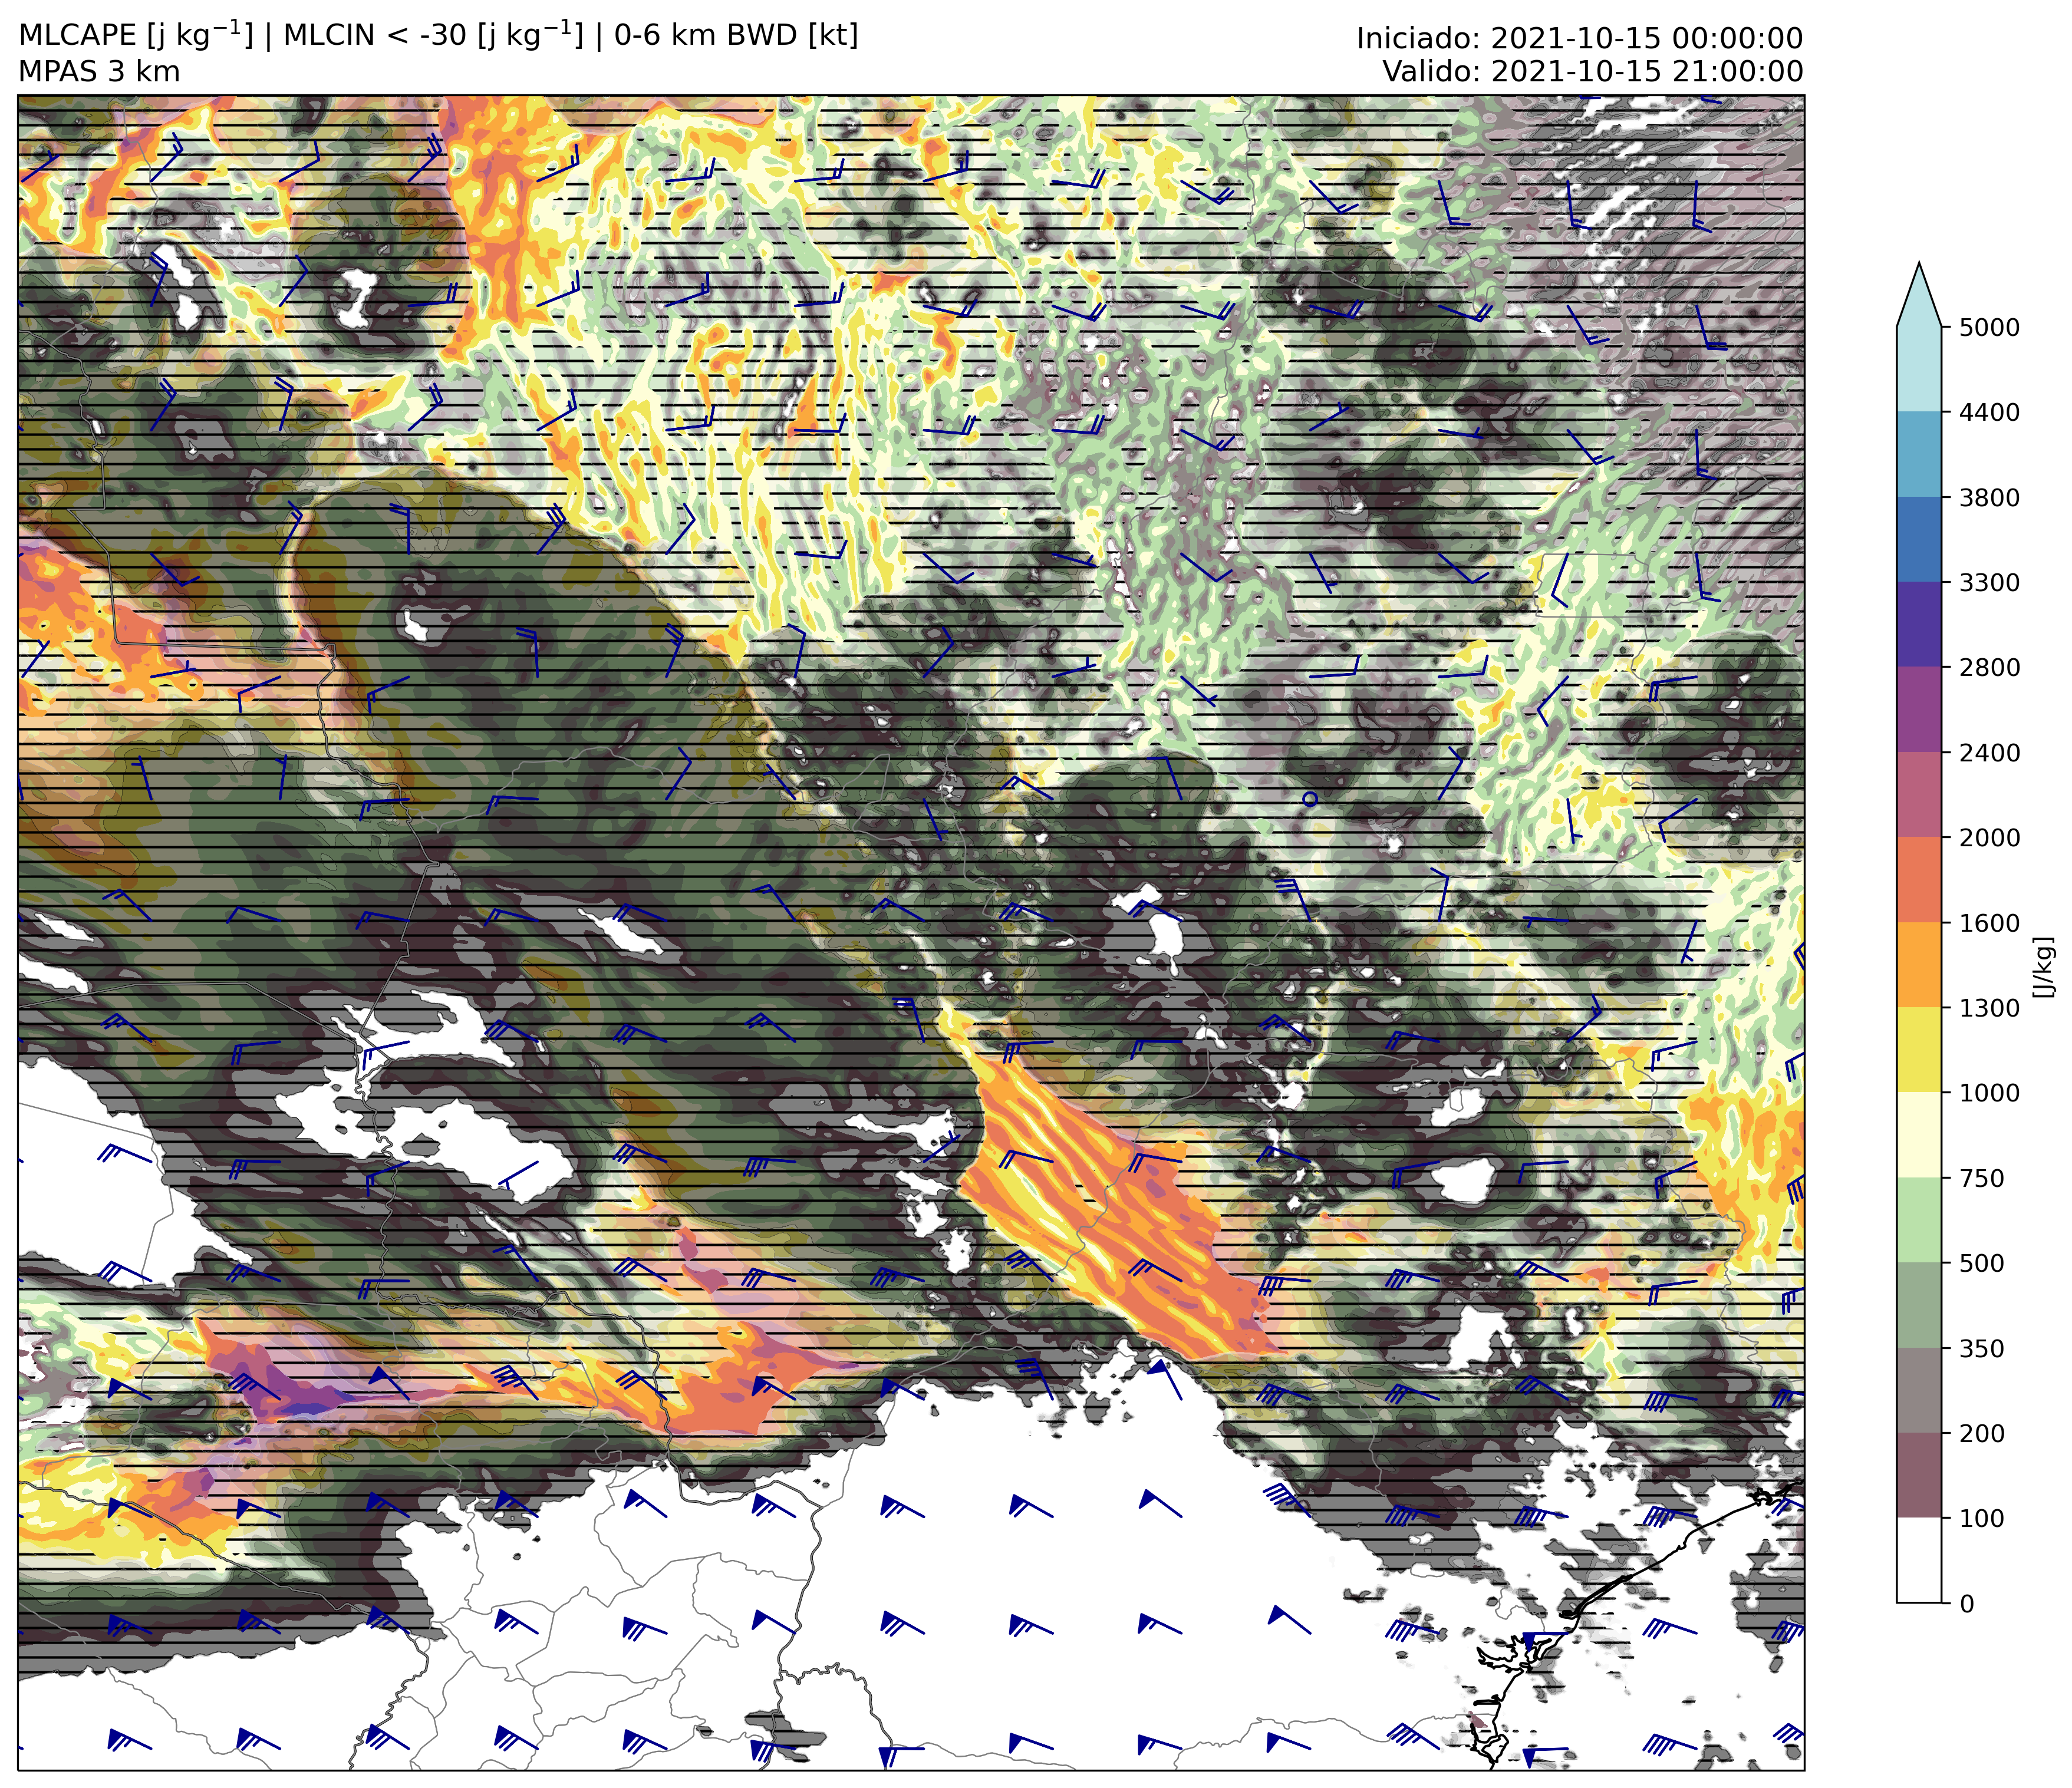Image resolution: width=2072 pixels, height=1788 pixels.
Task: Select the salmon 1600-2000 color band
Action: pyautogui.click(x=1919, y=880)
